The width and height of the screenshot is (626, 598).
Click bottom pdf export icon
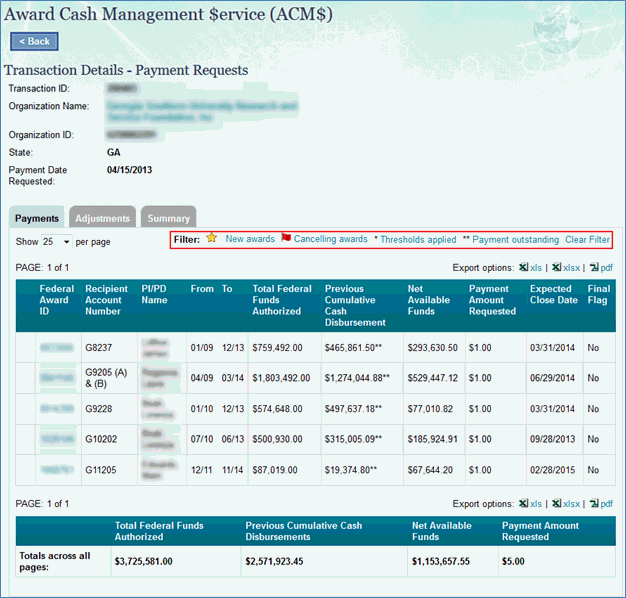(x=594, y=504)
